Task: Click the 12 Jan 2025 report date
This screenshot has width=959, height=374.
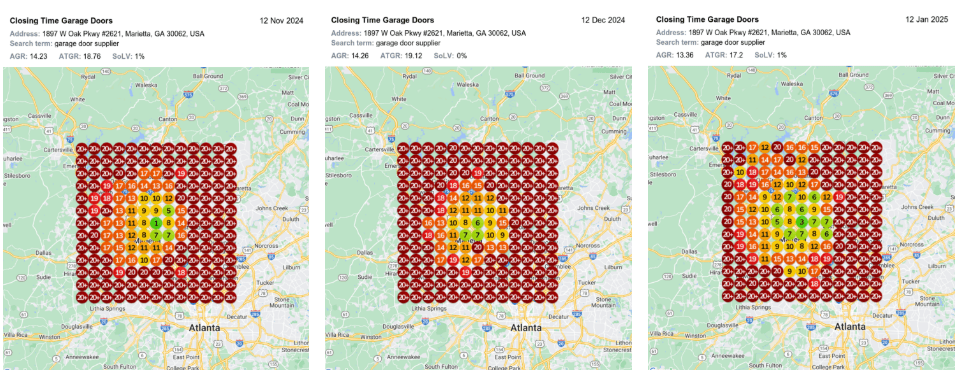Action: [x=927, y=20]
